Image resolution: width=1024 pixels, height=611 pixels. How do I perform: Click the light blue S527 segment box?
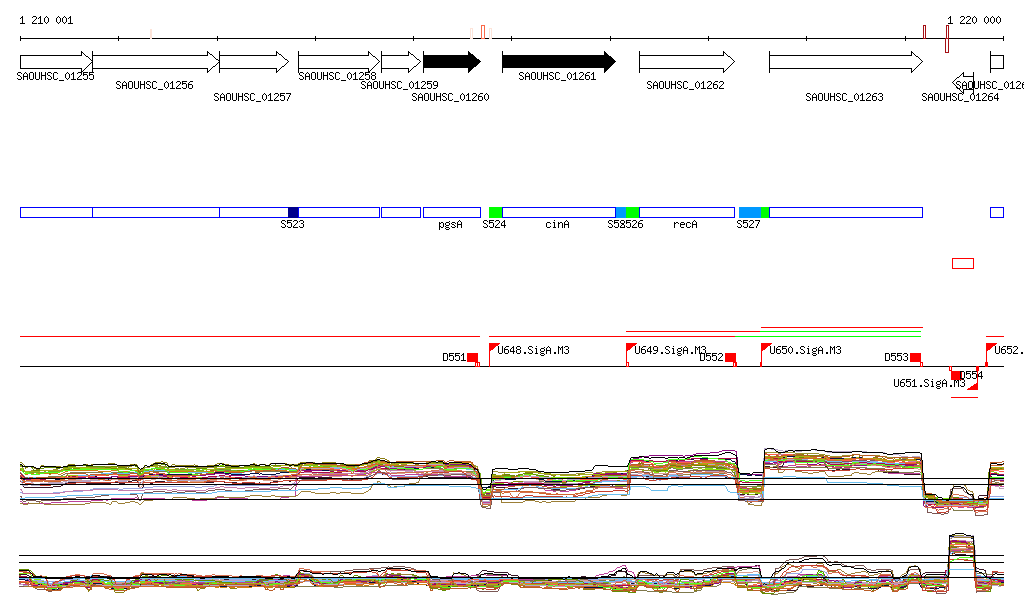(750, 212)
